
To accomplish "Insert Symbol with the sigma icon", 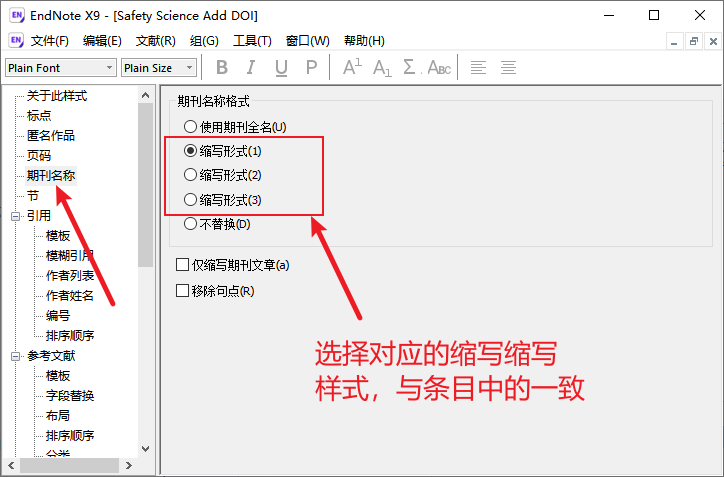I will [x=410, y=67].
